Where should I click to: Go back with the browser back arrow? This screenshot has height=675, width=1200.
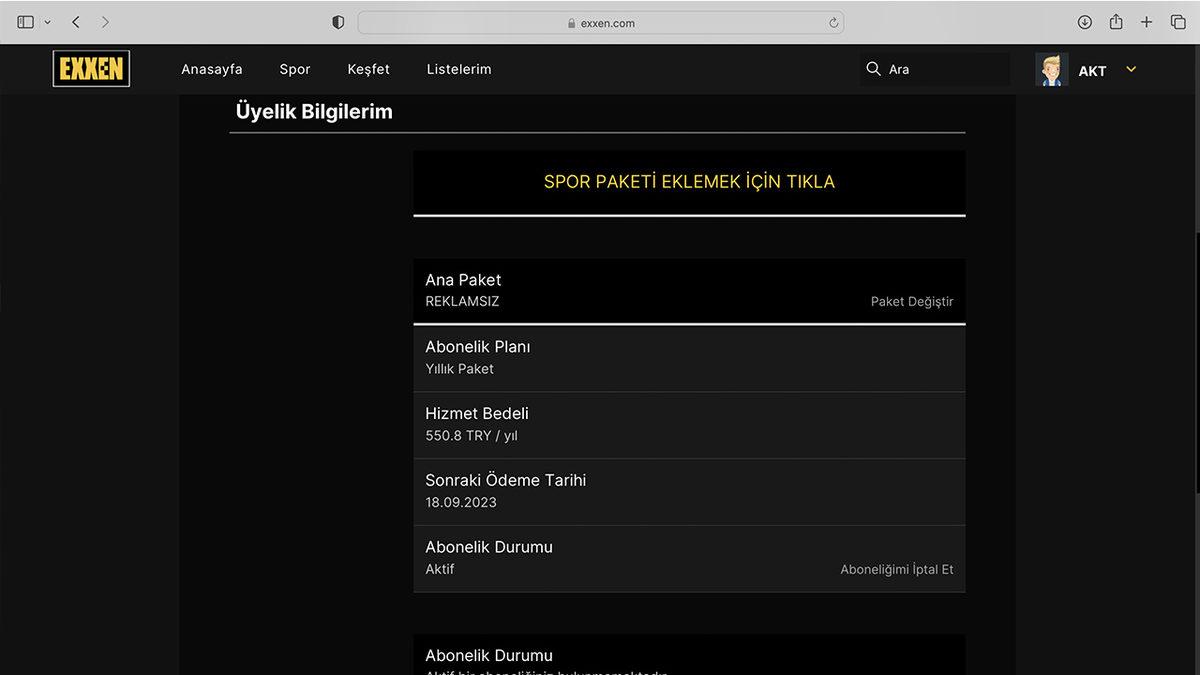pos(76,22)
